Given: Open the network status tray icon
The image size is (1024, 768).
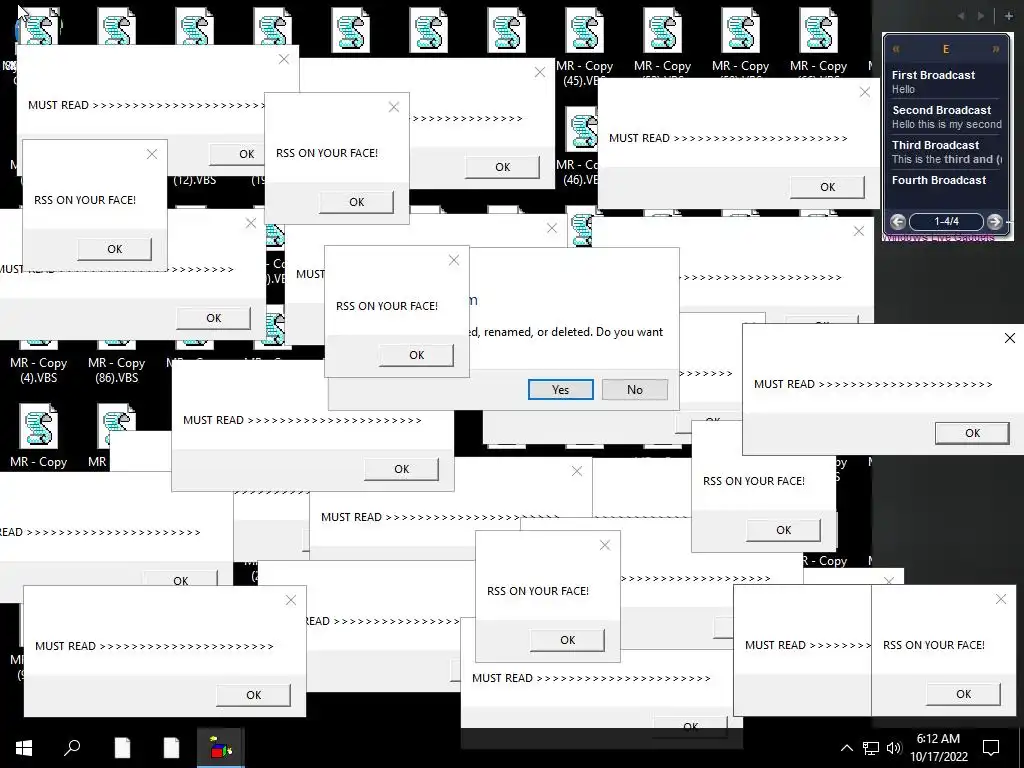Looking at the screenshot, I should click(x=871, y=748).
